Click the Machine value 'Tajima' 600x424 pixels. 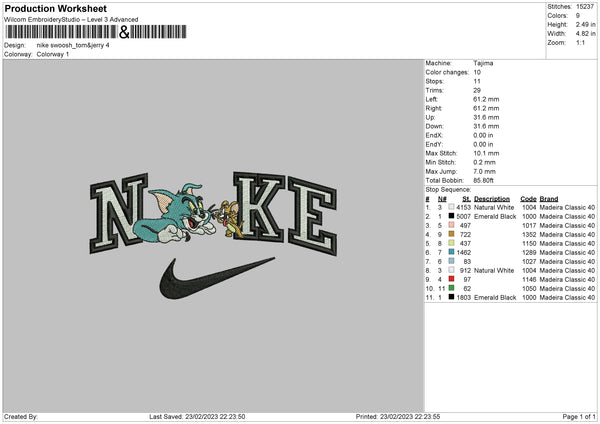point(483,63)
